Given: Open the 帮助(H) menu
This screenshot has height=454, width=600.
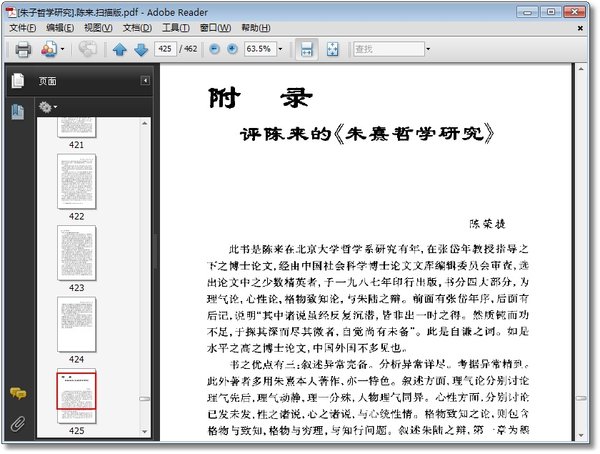Looking at the screenshot, I should pyautogui.click(x=256, y=28).
